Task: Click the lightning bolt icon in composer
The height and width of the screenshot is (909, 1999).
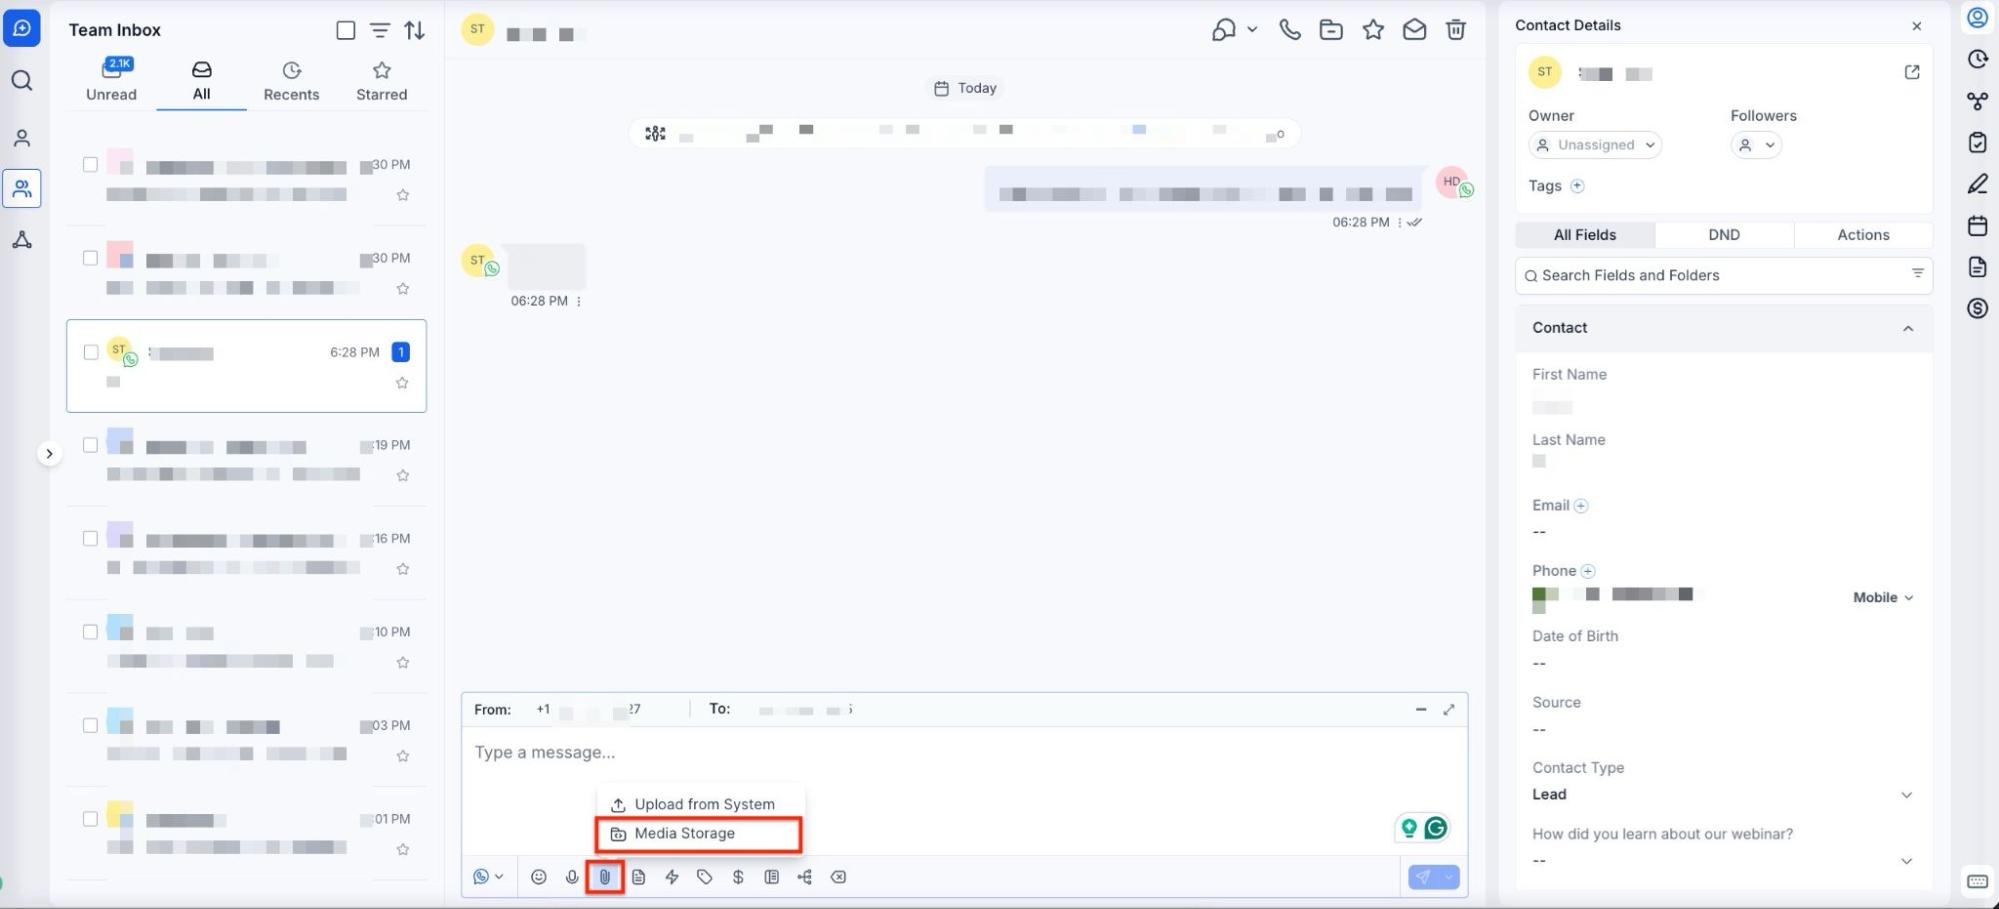Action: [672, 877]
